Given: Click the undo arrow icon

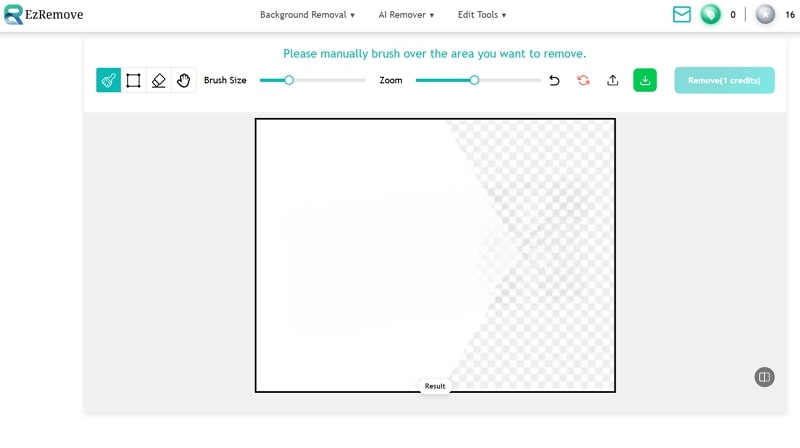Looking at the screenshot, I should [554, 80].
